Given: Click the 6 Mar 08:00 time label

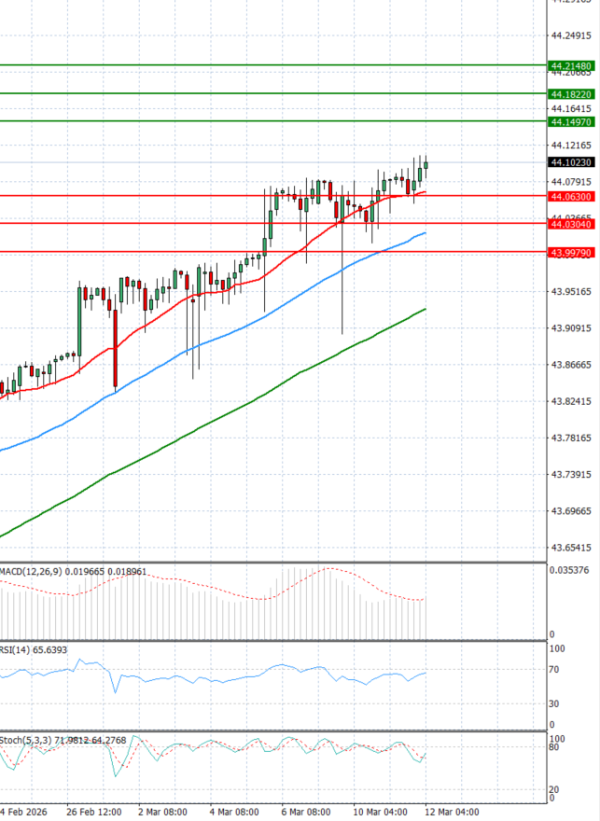Looking at the screenshot, I should click(x=306, y=811).
